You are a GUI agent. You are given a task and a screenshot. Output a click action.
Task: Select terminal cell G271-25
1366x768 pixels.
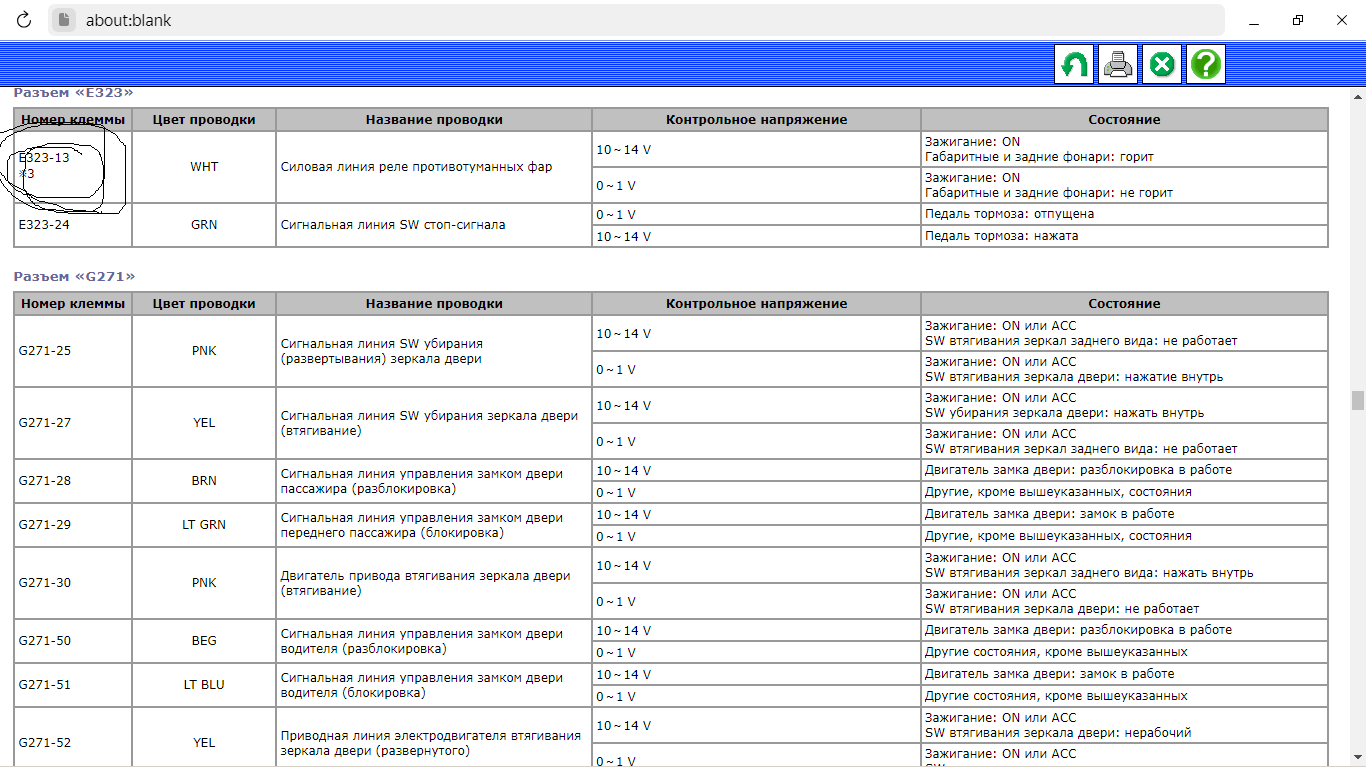pos(45,351)
